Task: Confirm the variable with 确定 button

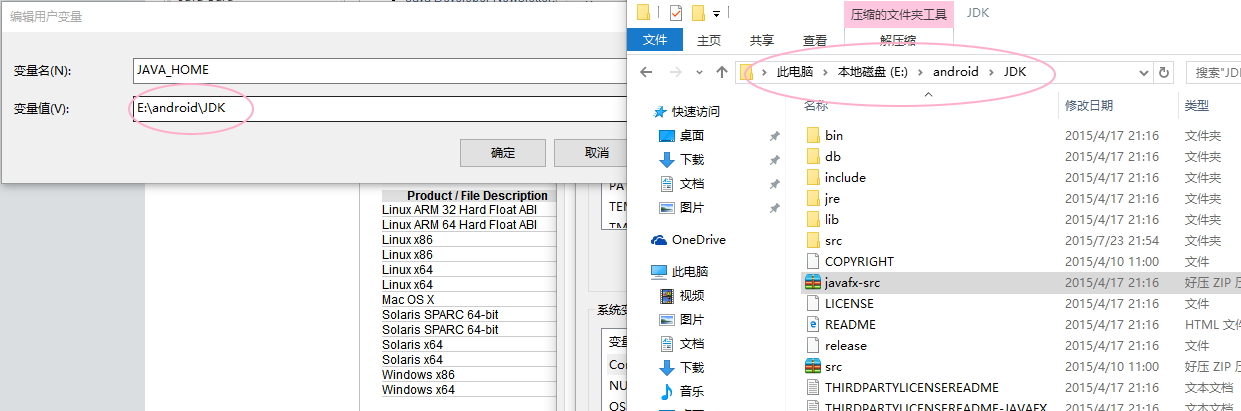Action: 503,152
